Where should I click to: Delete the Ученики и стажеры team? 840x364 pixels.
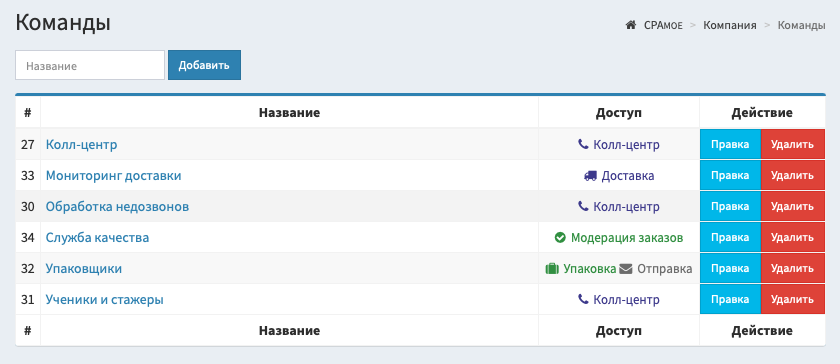click(x=793, y=300)
